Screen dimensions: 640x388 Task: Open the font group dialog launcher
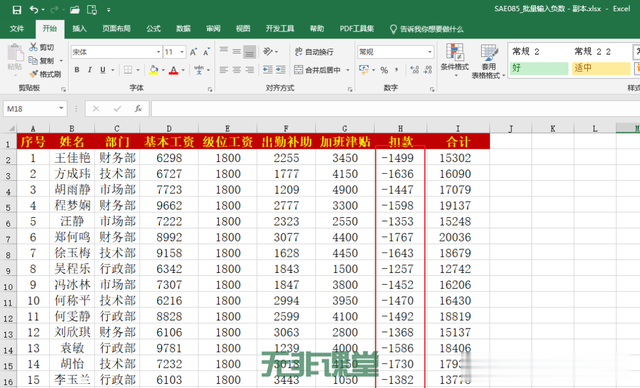[210, 89]
